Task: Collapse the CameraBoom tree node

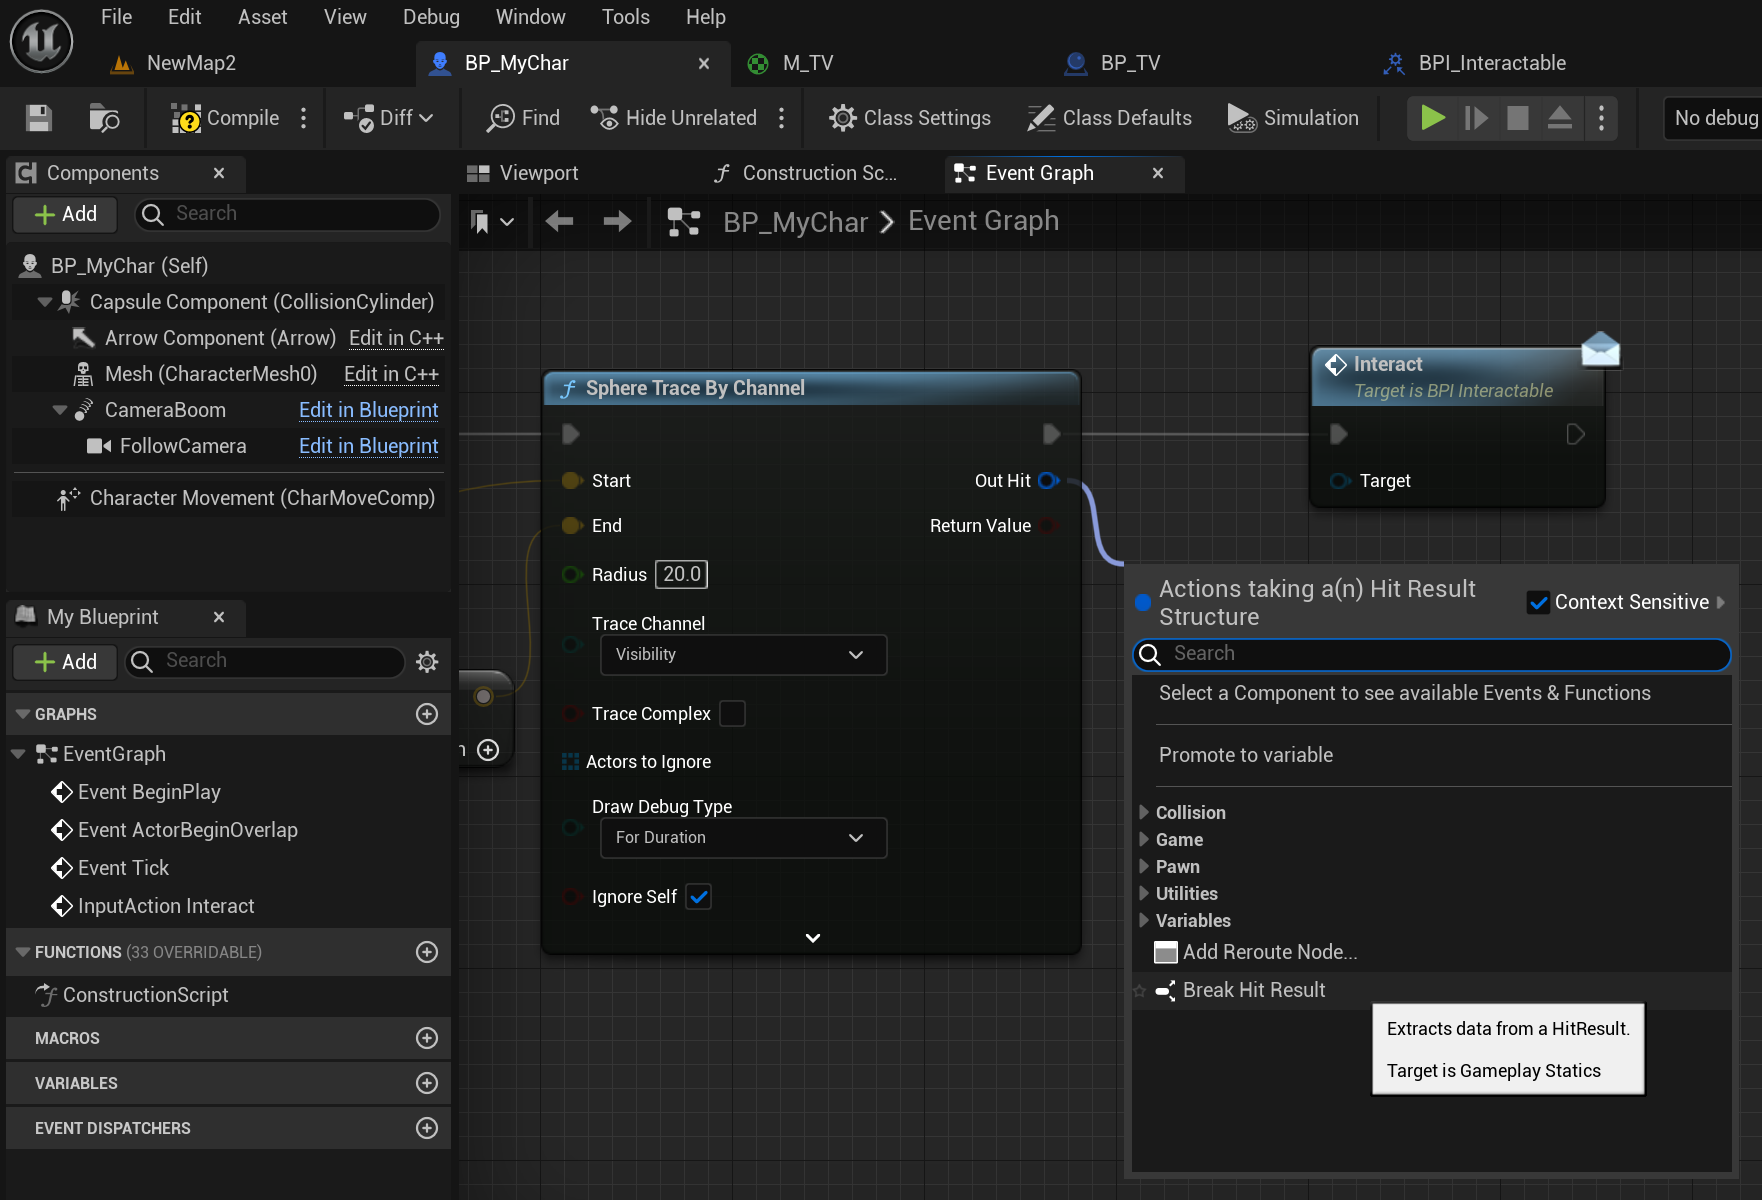Action: (60, 409)
